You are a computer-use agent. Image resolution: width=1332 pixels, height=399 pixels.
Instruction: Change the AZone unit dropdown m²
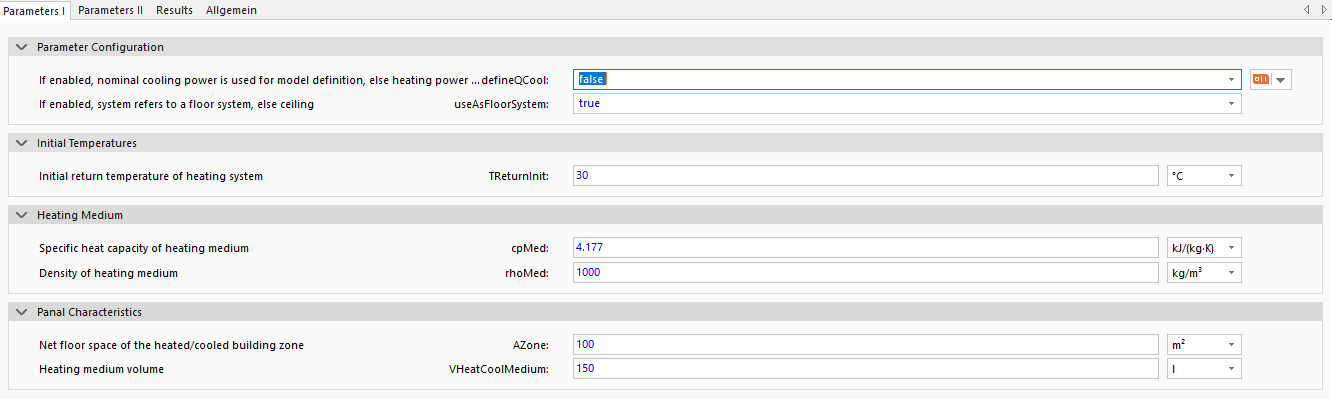point(1205,345)
